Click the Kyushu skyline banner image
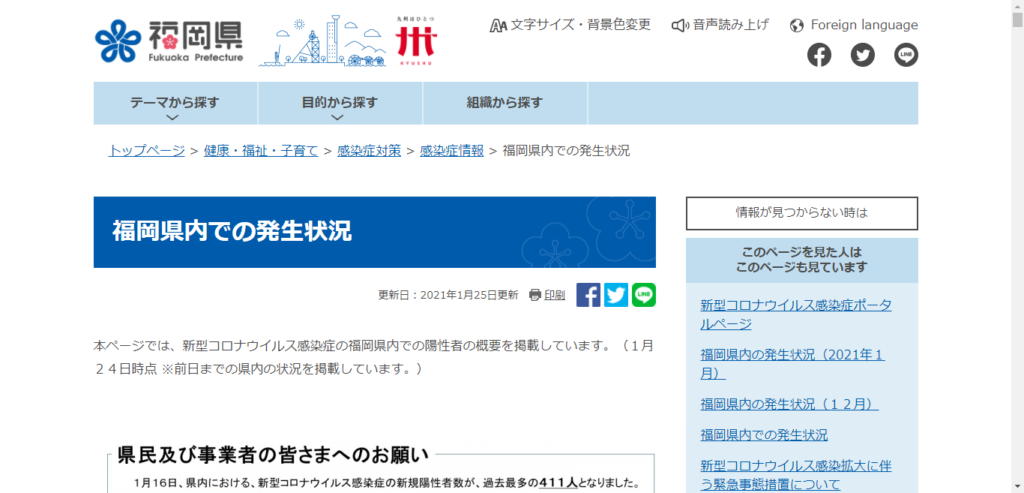 tap(349, 41)
